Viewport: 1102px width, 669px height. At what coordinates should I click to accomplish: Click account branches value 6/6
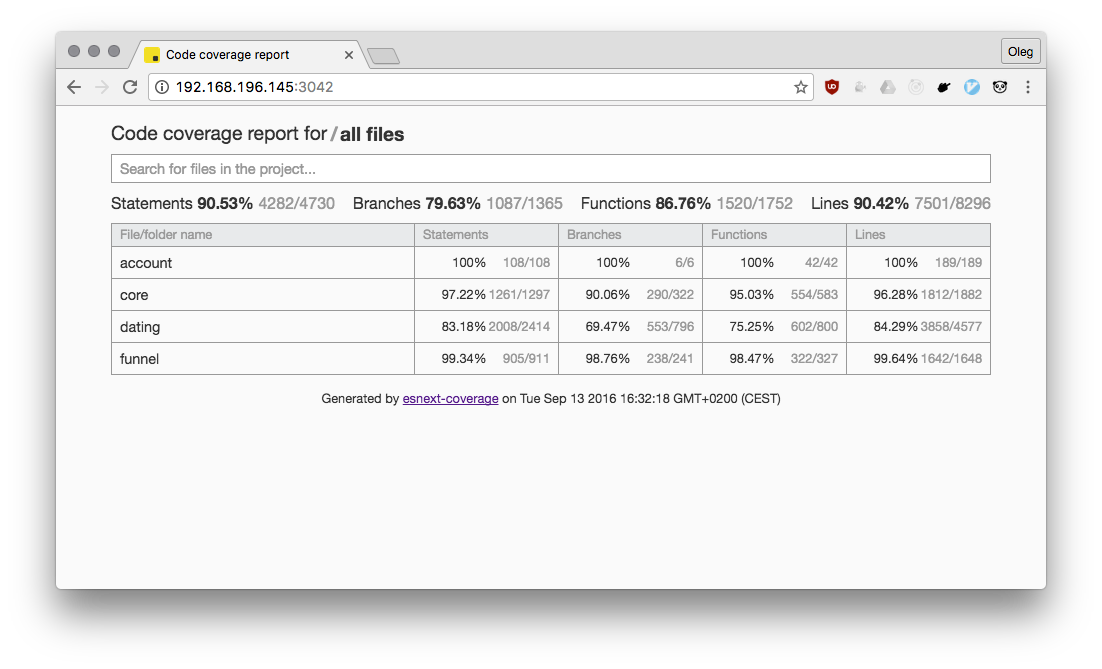coord(685,263)
